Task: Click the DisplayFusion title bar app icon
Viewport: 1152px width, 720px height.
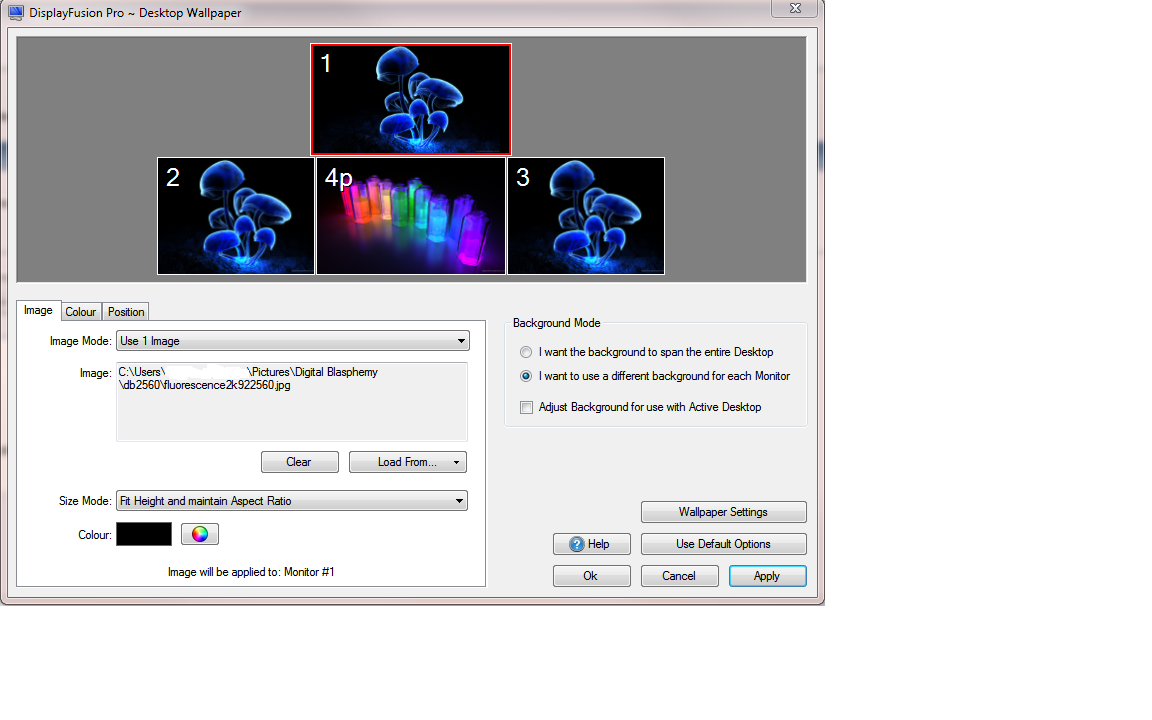Action: point(15,13)
